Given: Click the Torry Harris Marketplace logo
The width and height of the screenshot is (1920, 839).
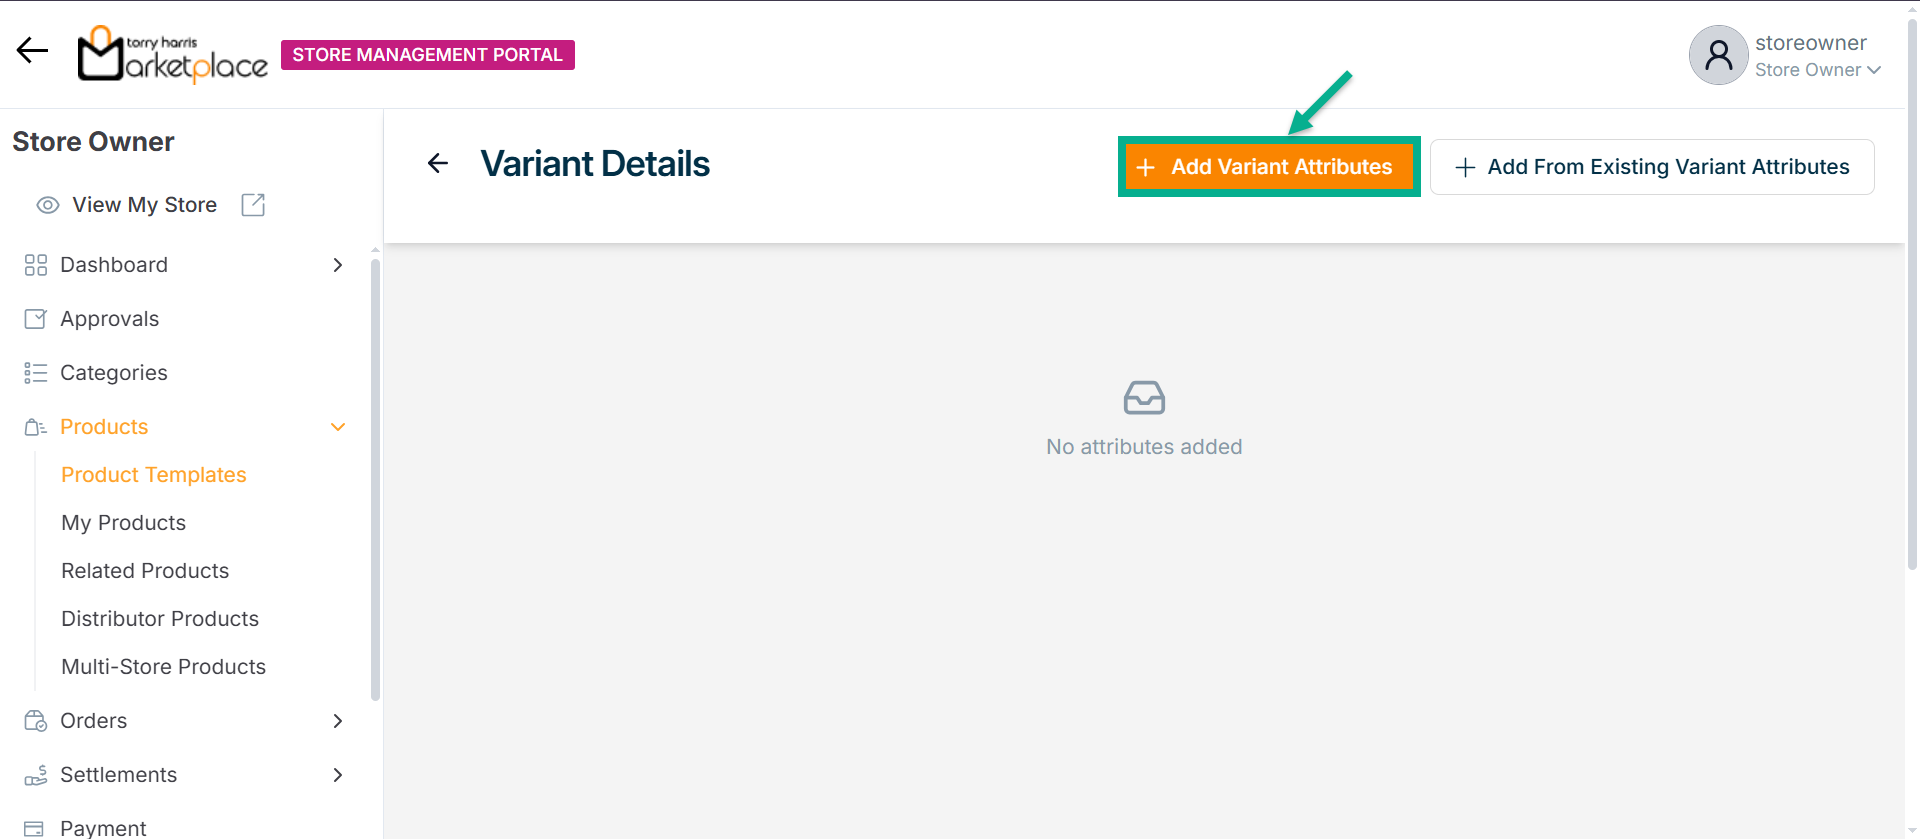Looking at the screenshot, I should pyautogui.click(x=173, y=55).
